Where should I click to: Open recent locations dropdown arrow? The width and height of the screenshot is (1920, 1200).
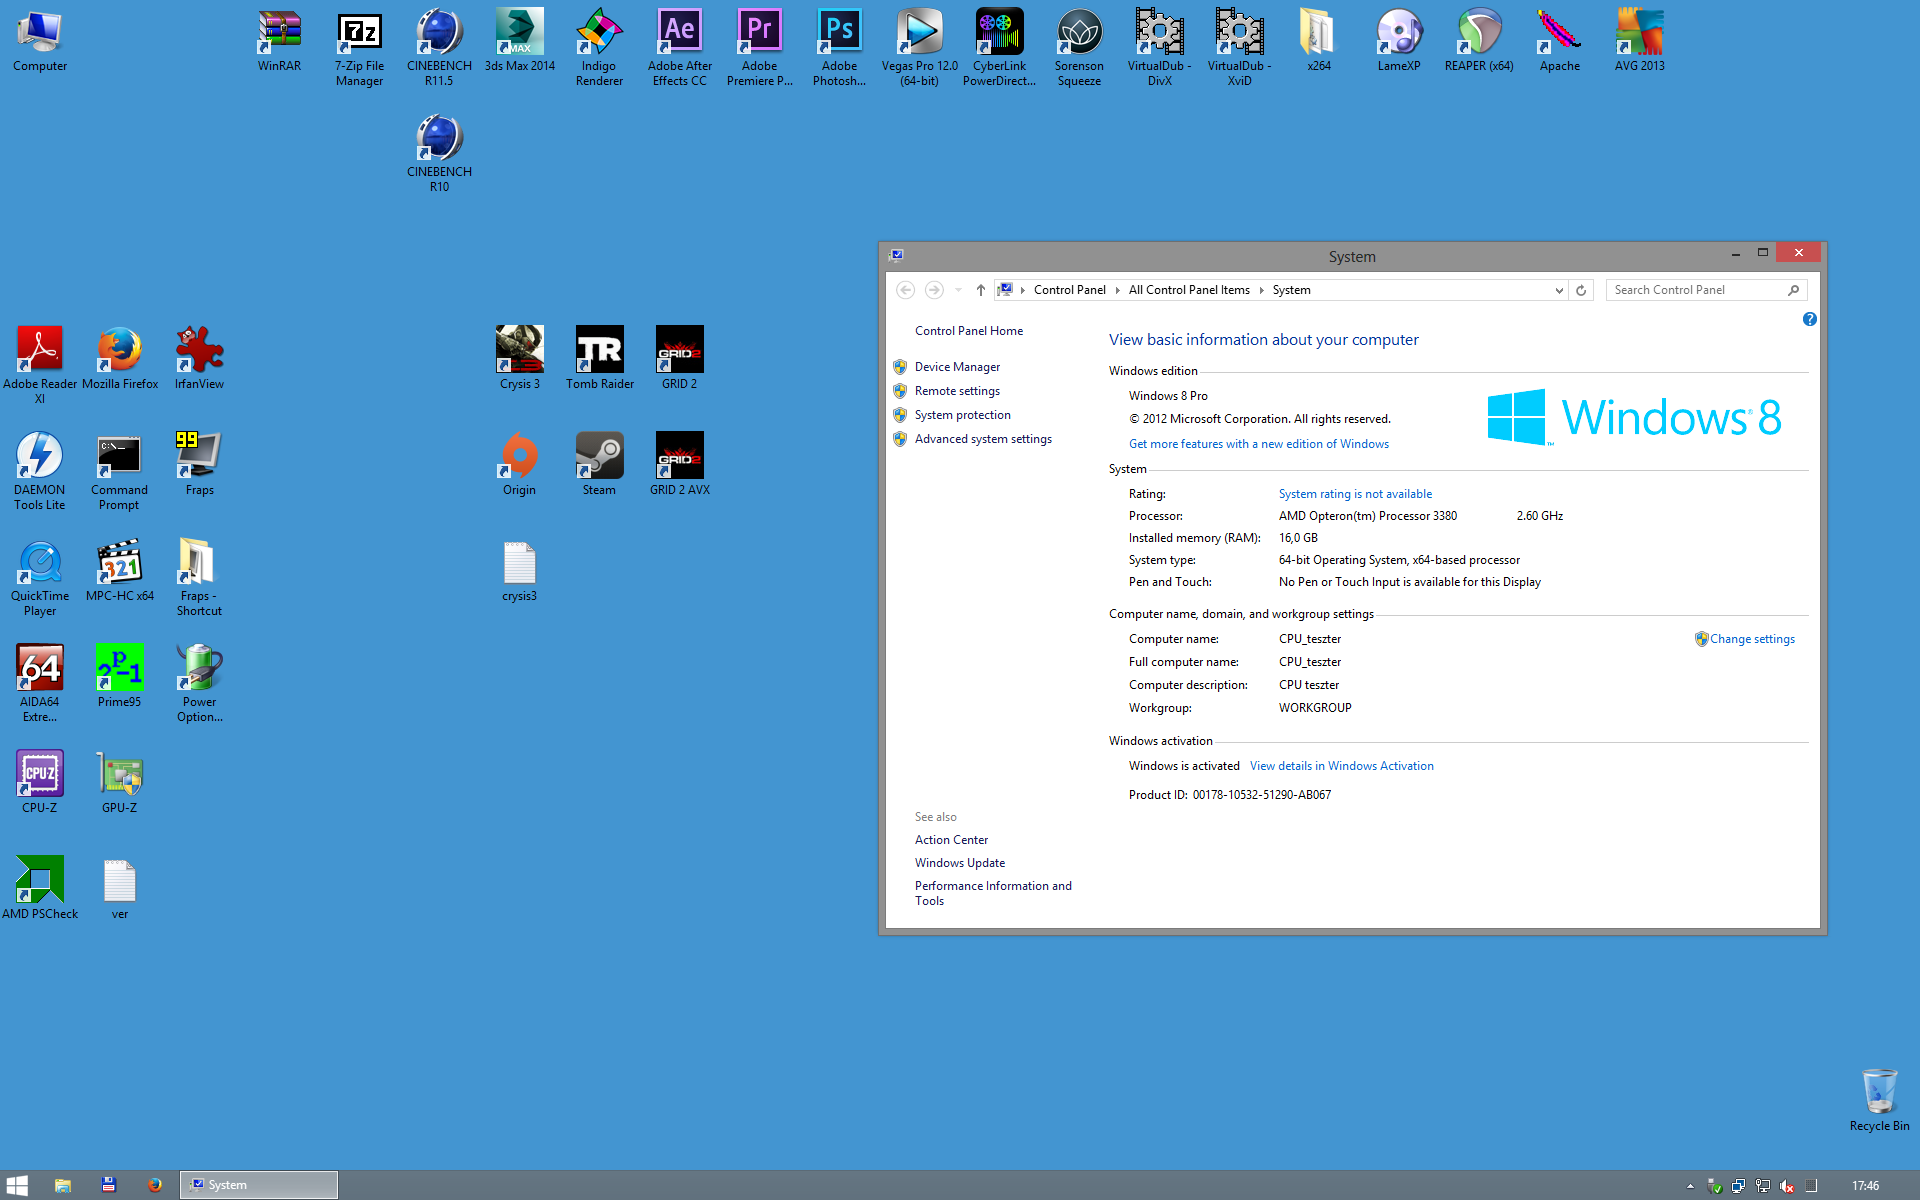tap(957, 290)
